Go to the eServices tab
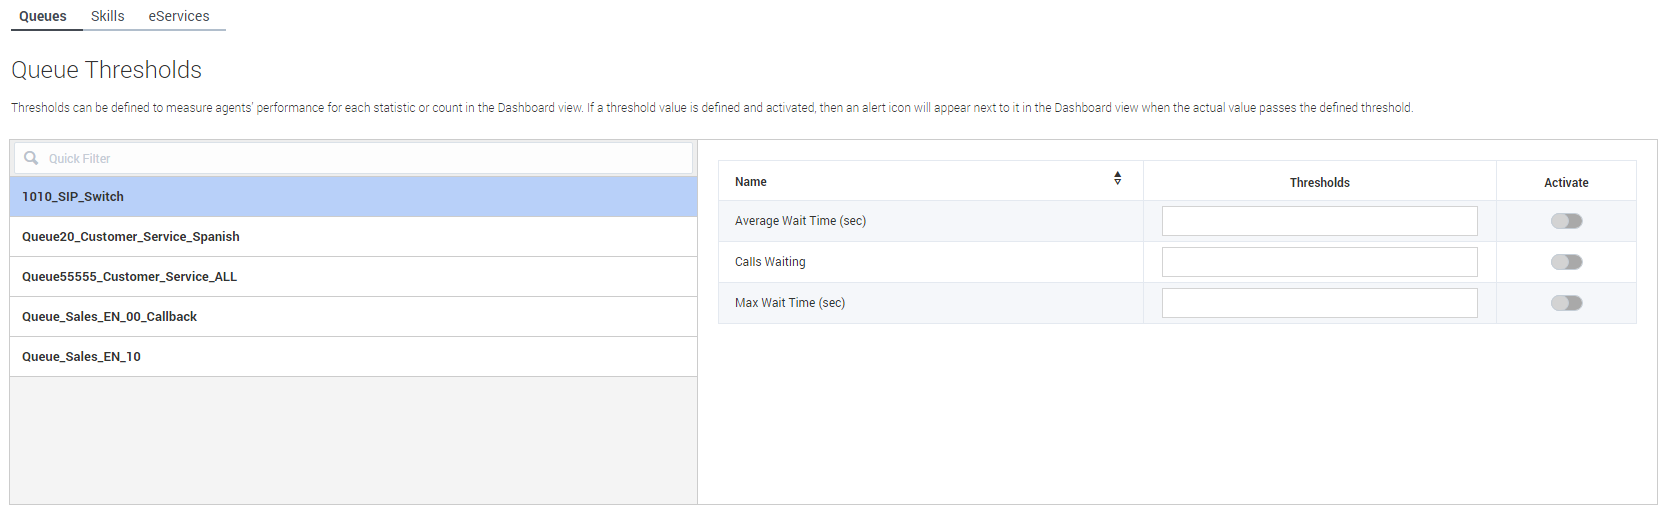Screen dimensions: 1668x513 pyautogui.click(x=179, y=16)
